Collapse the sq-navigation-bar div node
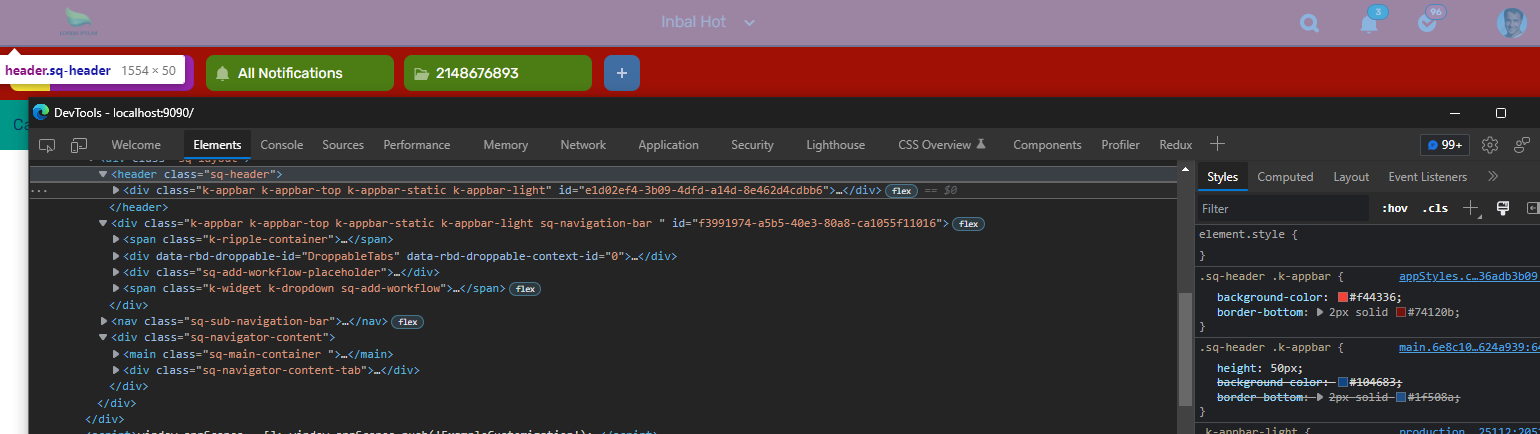Screen dimensions: 1540x434 click(x=103, y=224)
